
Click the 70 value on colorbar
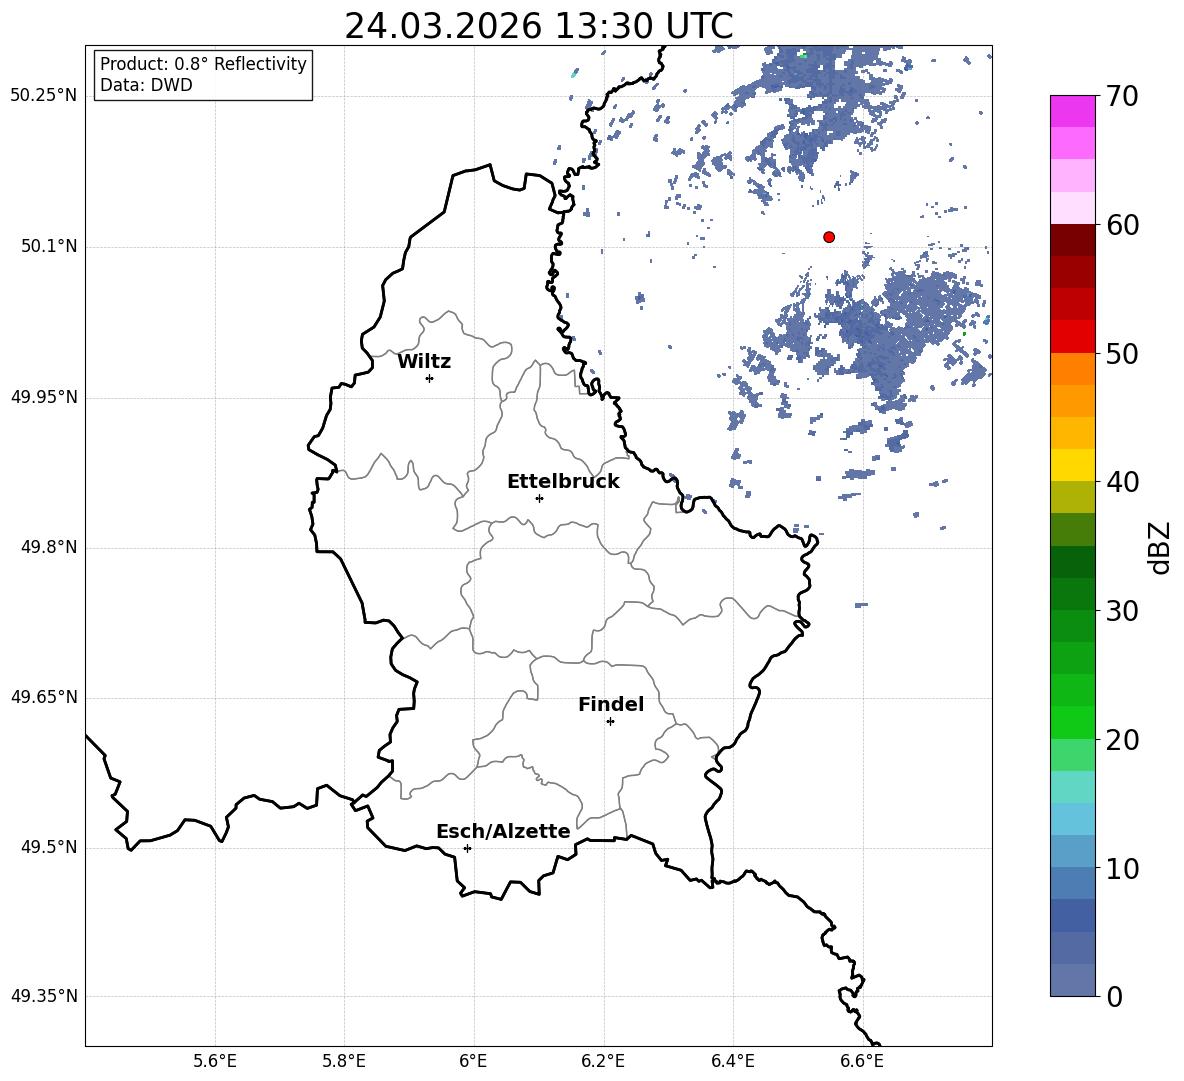[1122, 96]
